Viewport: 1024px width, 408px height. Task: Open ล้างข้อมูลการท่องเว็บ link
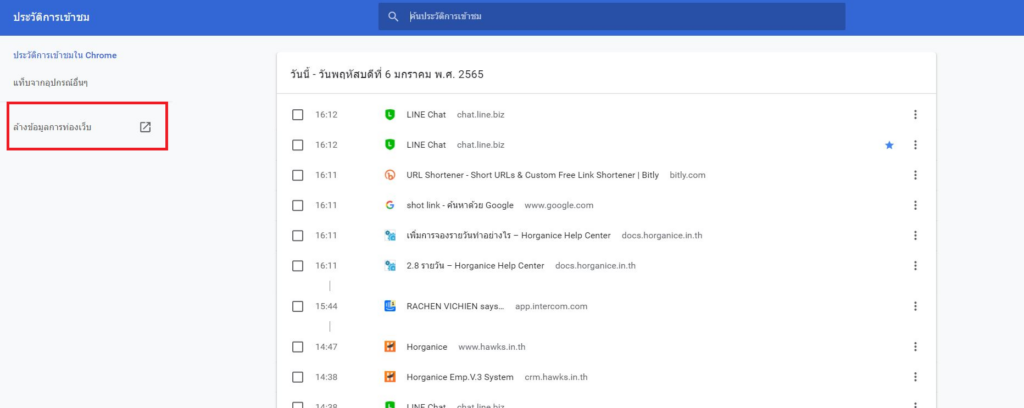[52, 127]
